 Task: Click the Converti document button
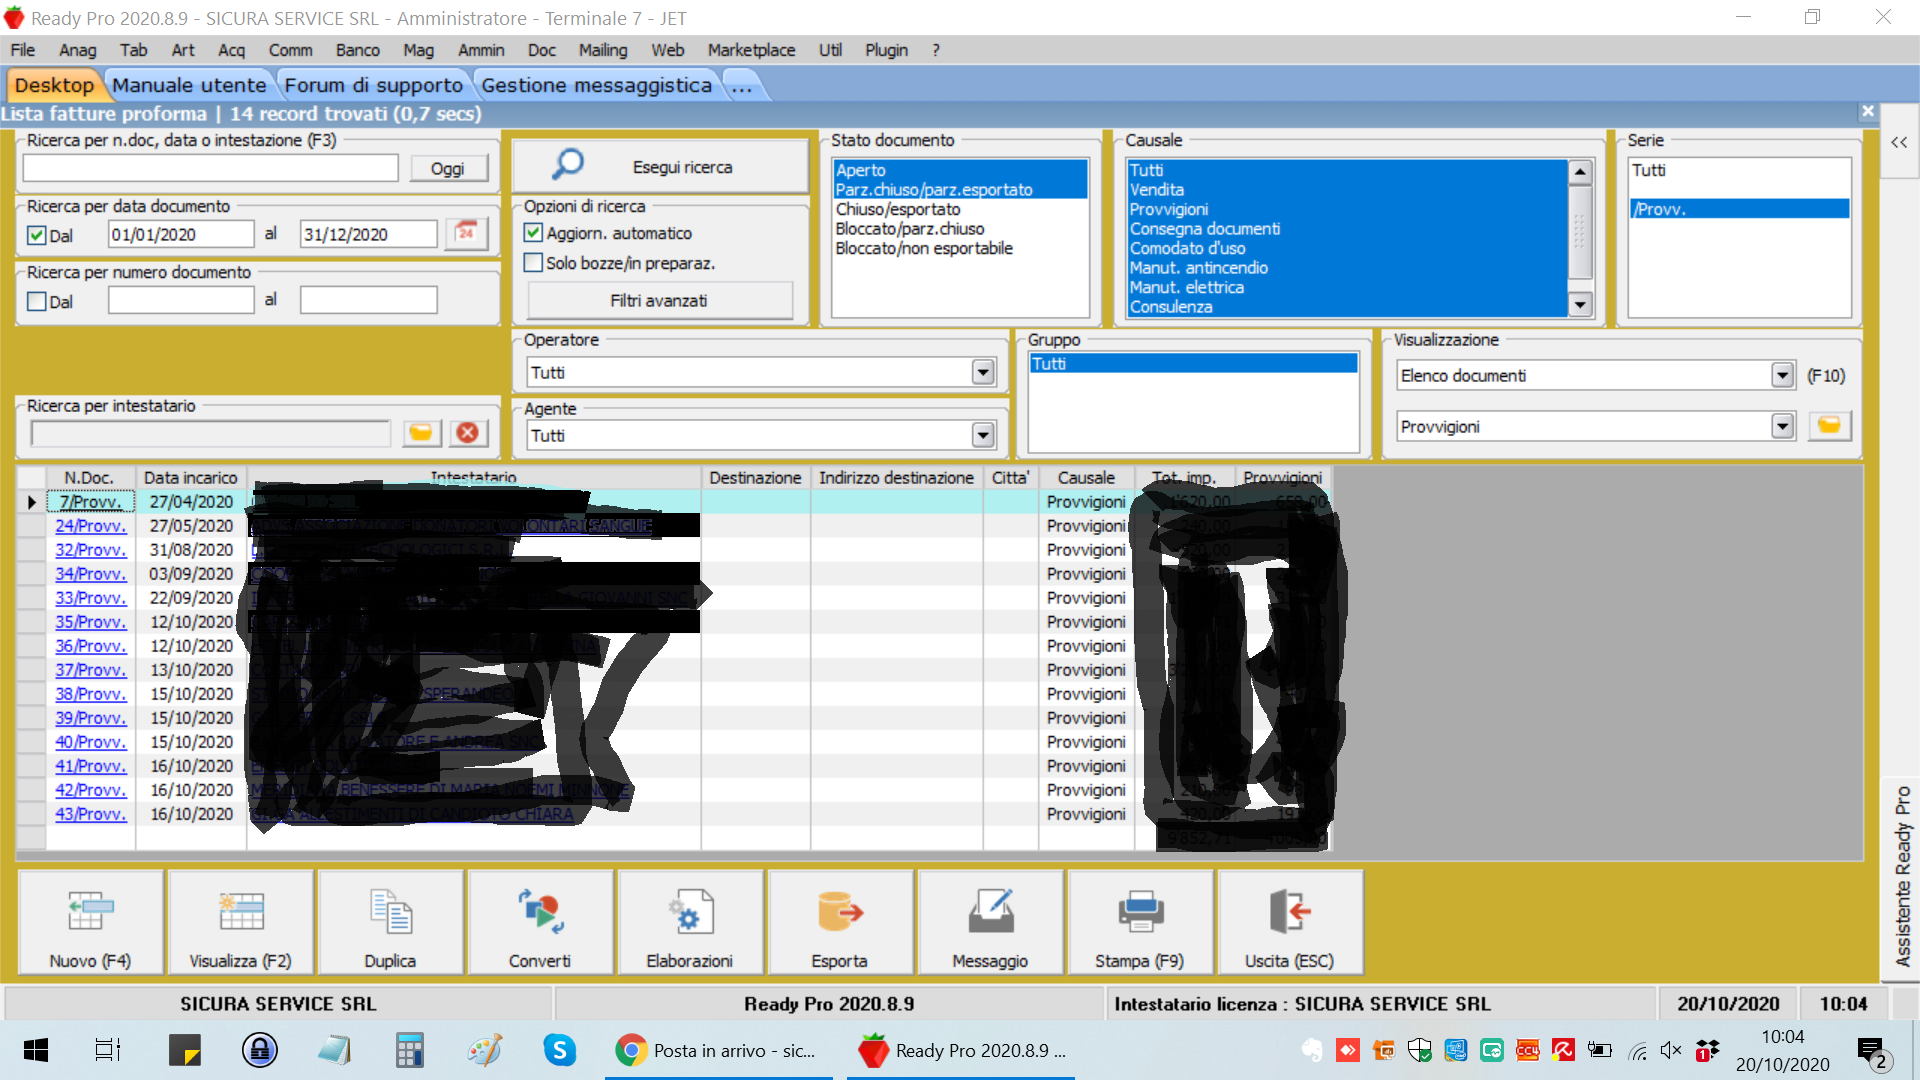click(x=540, y=922)
